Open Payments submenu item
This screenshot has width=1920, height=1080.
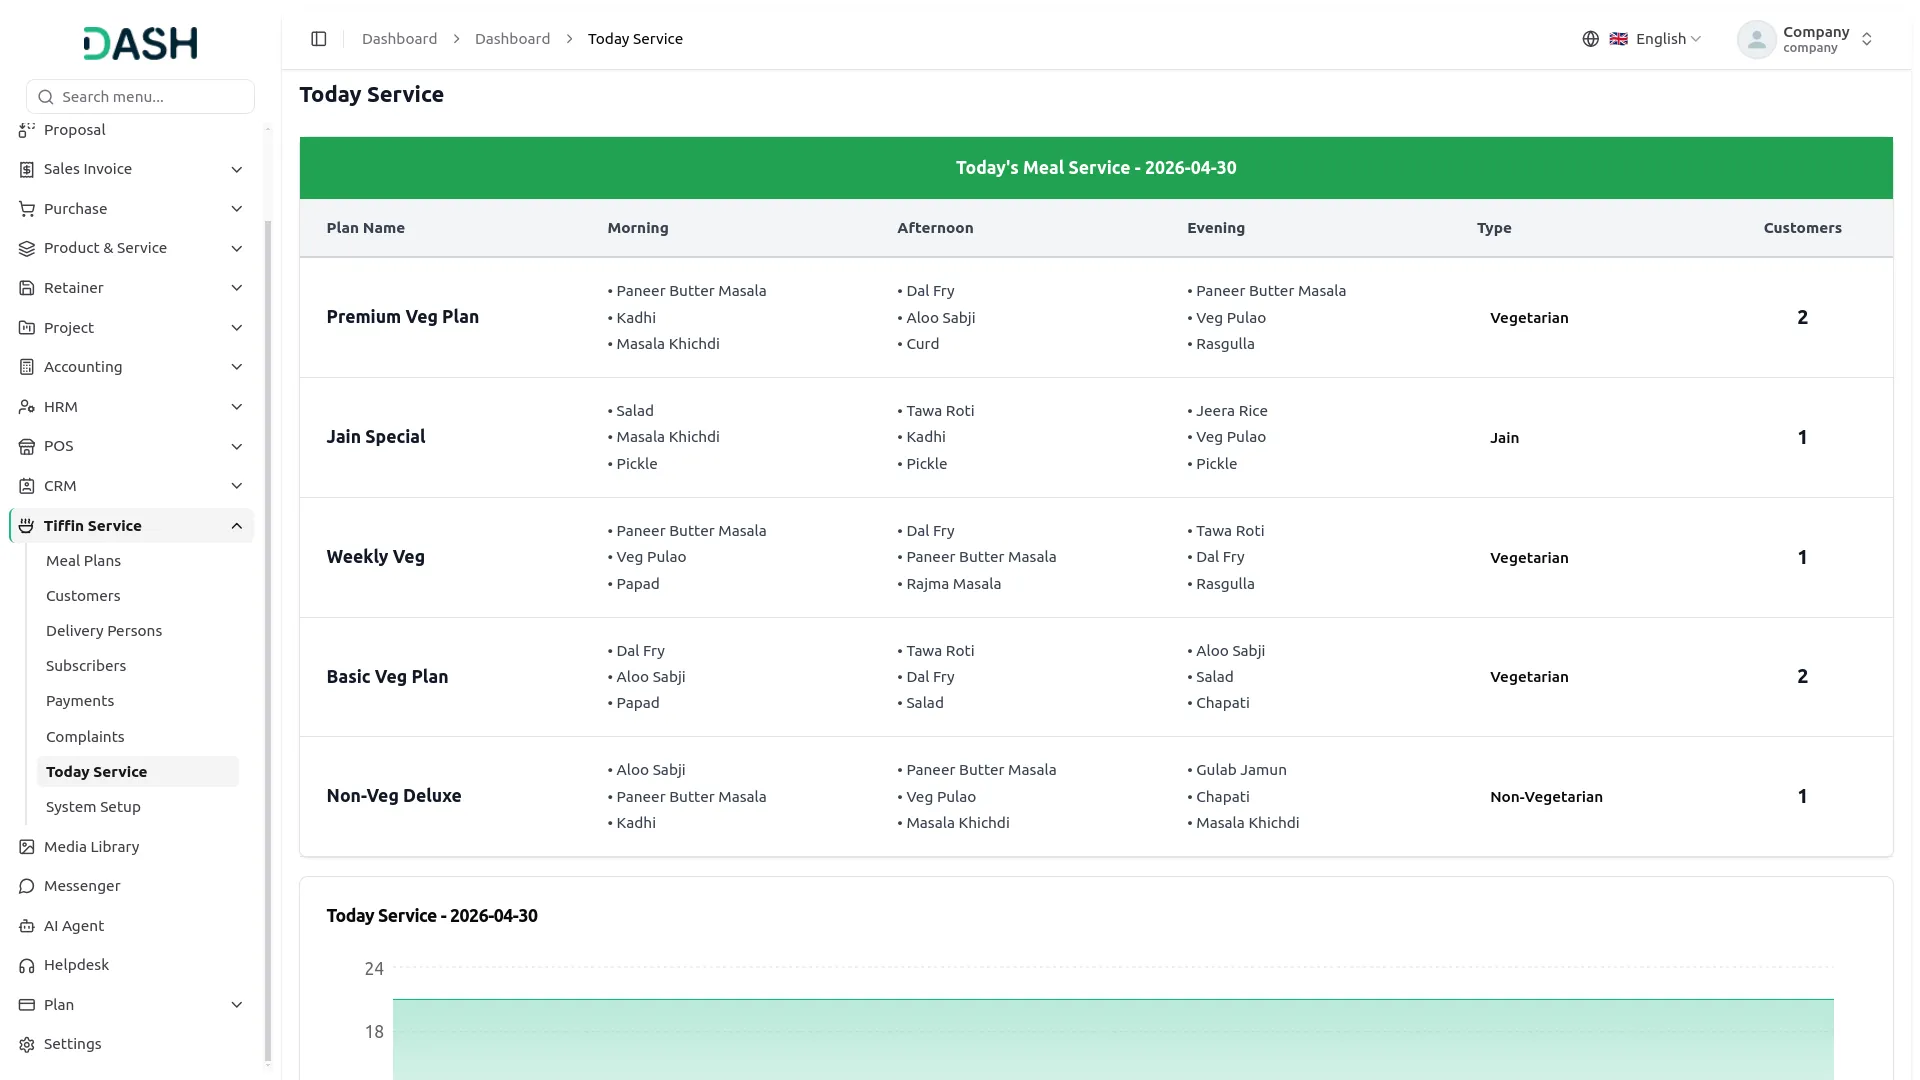(138, 701)
